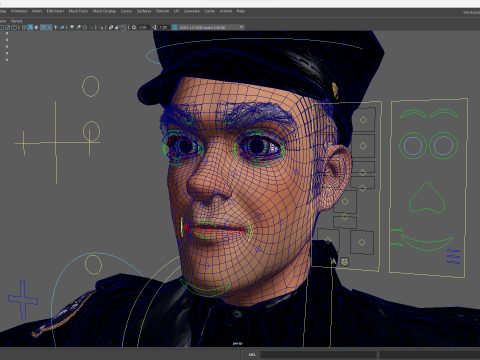This screenshot has height=360, width=480.
Task: Toggle viewport shadows
Action: tap(62, 27)
